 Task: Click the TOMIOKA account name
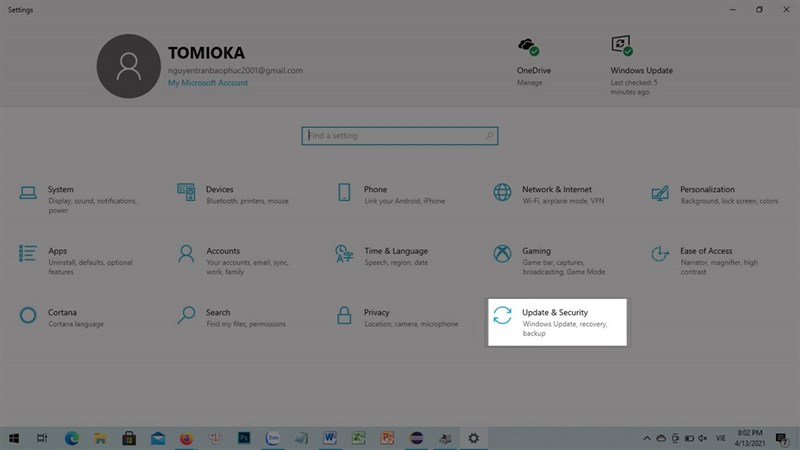(206, 53)
